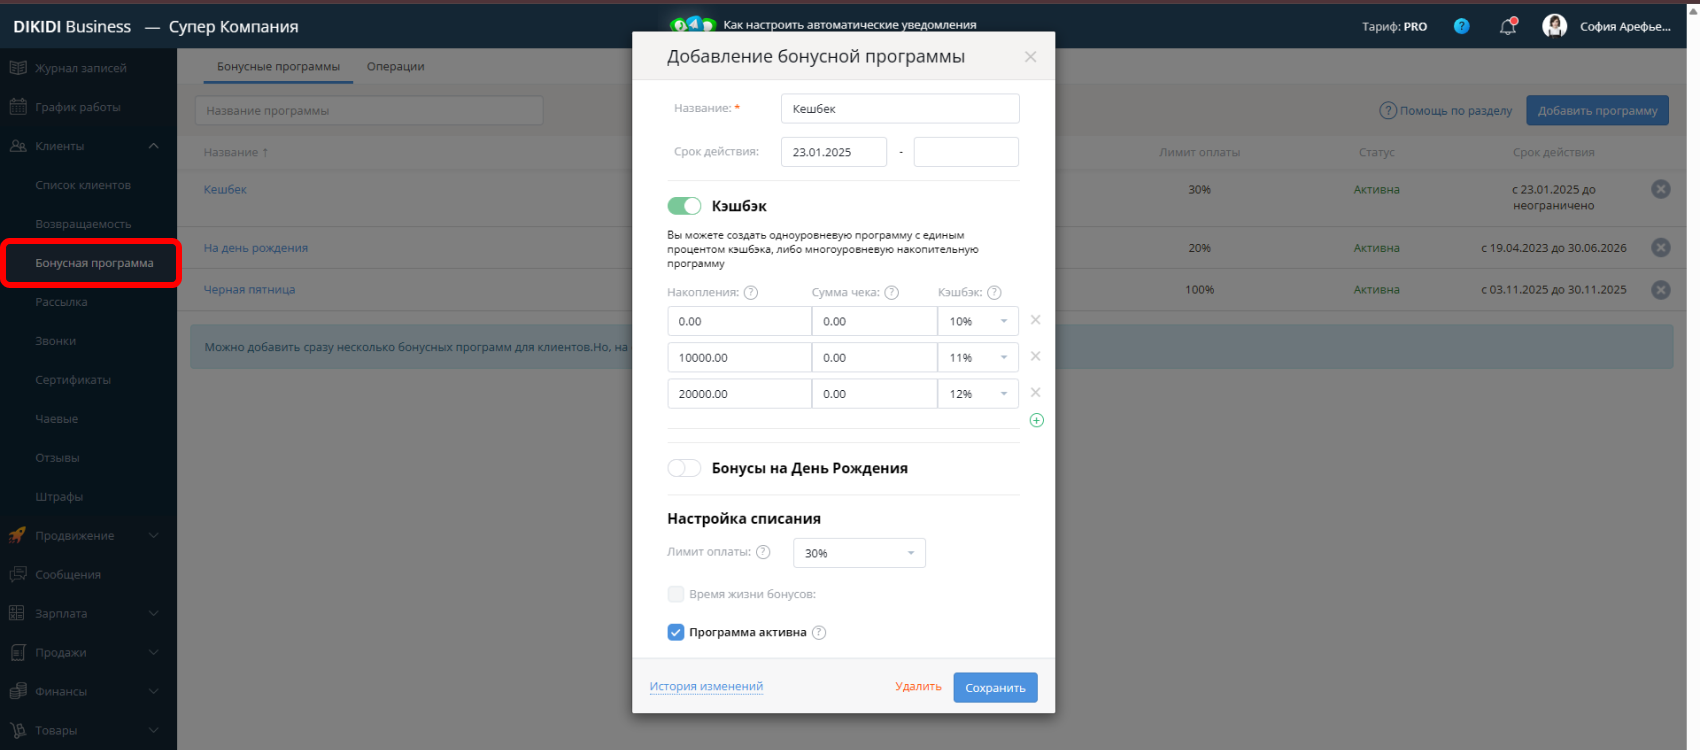Click the green plus icon to add cashback level
The width and height of the screenshot is (1700, 750).
(1036, 420)
